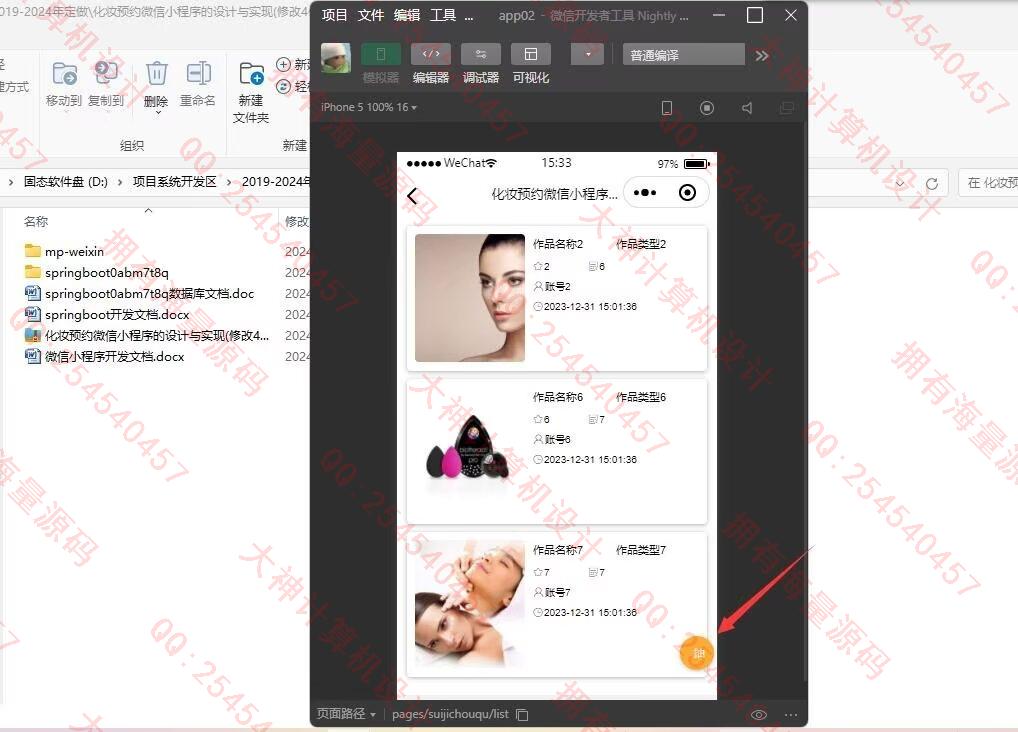
Task: Select springboot开发文档.docx file
Action: 117,314
